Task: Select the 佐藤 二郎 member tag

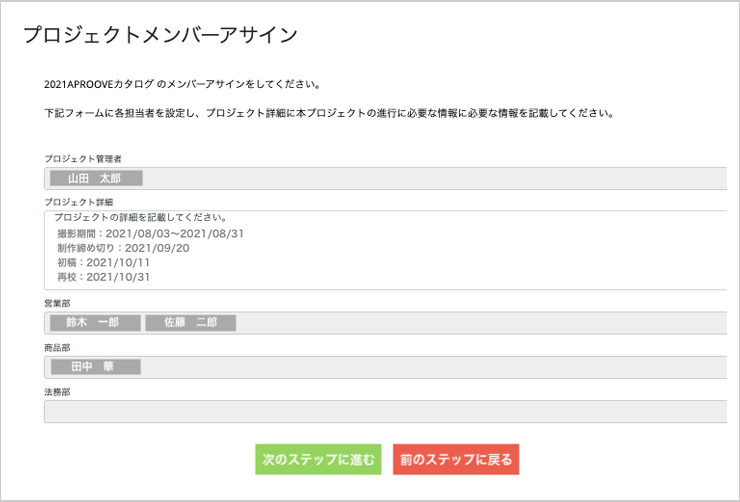Action: click(191, 323)
